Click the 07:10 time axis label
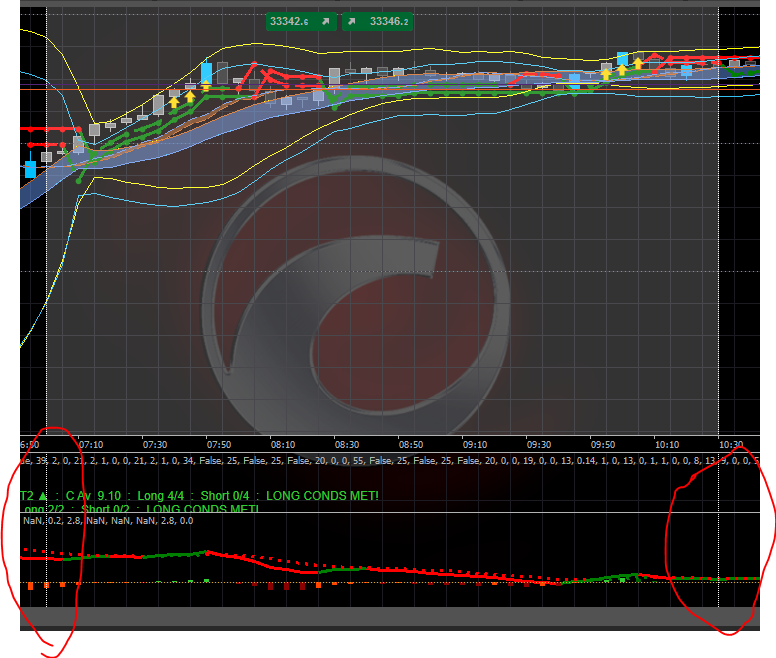The image size is (776, 658). (x=91, y=445)
